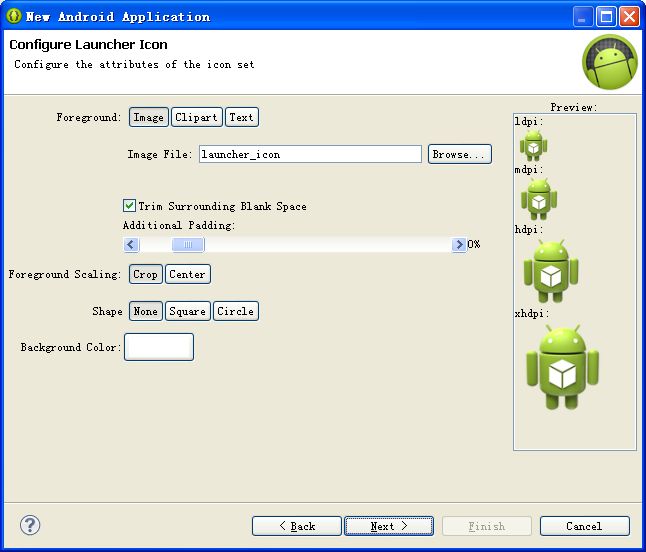Click the Browse... button
The width and height of the screenshot is (646, 552).
pyautogui.click(x=460, y=154)
